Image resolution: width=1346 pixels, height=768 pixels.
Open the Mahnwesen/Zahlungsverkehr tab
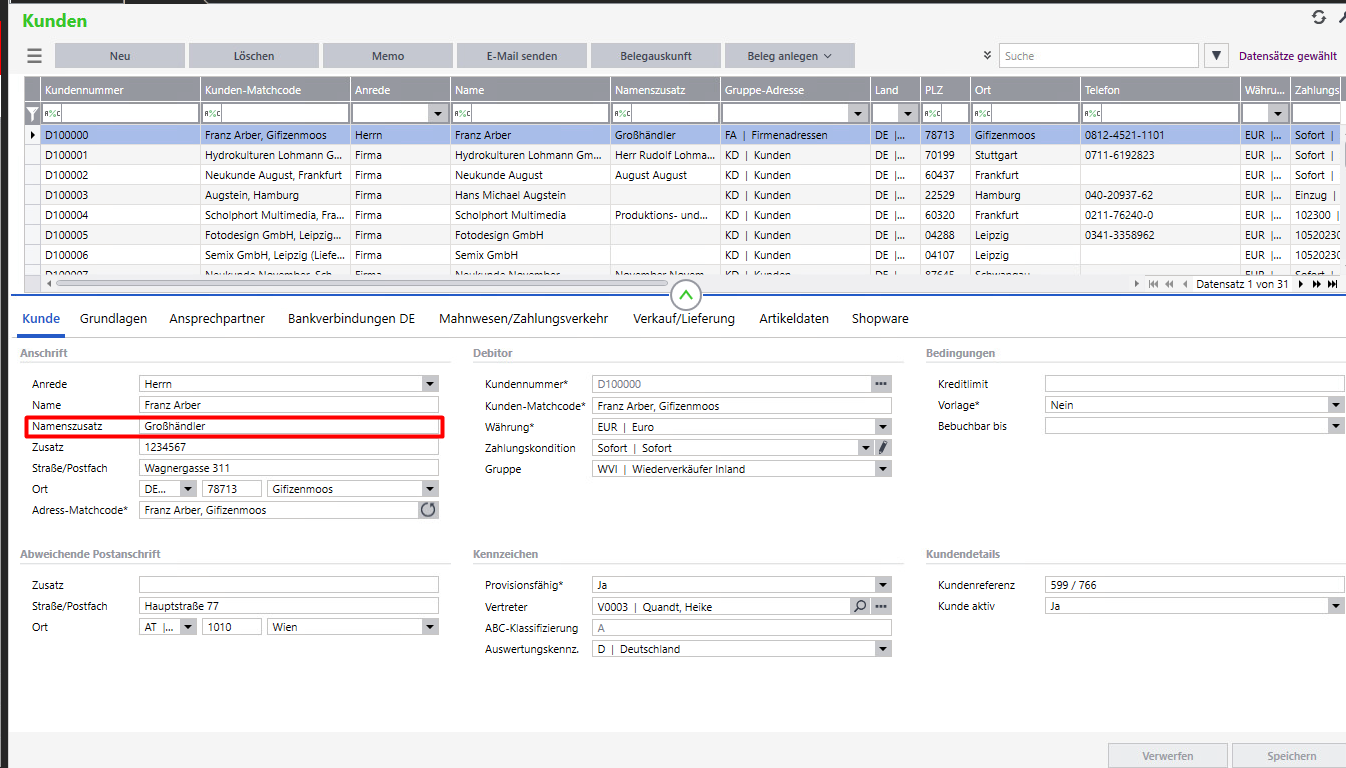pos(524,319)
